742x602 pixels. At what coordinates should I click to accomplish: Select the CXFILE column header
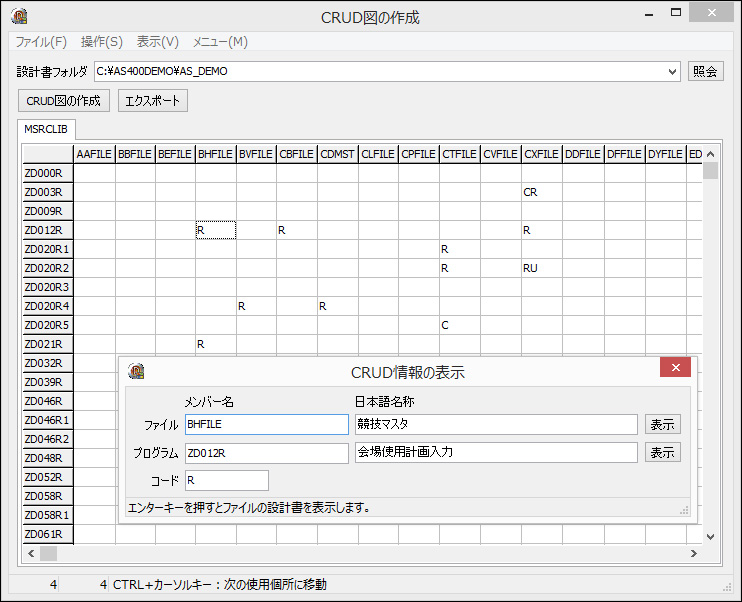[542, 154]
